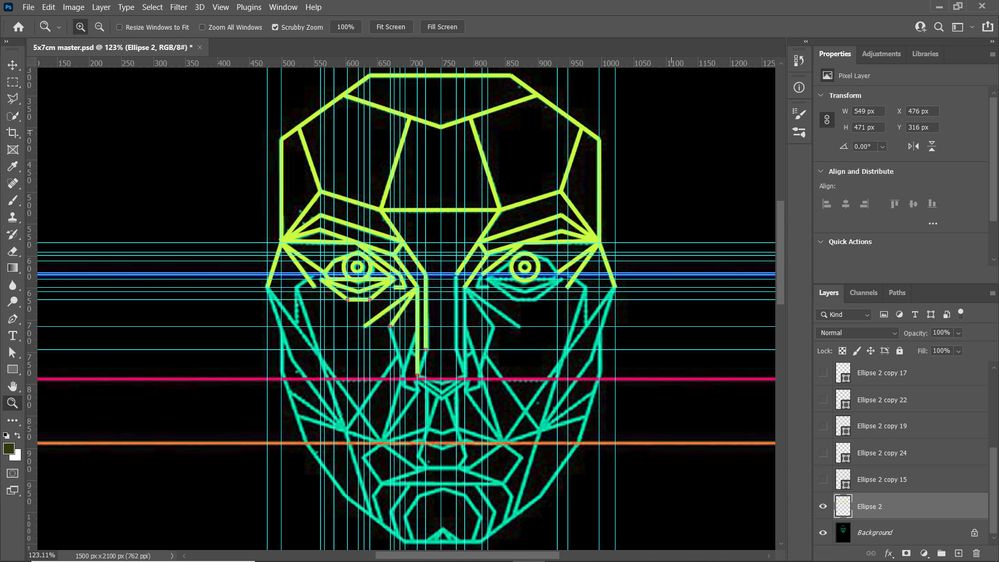Delete layer using the trash icon
The image size is (999, 562).
(x=976, y=553)
